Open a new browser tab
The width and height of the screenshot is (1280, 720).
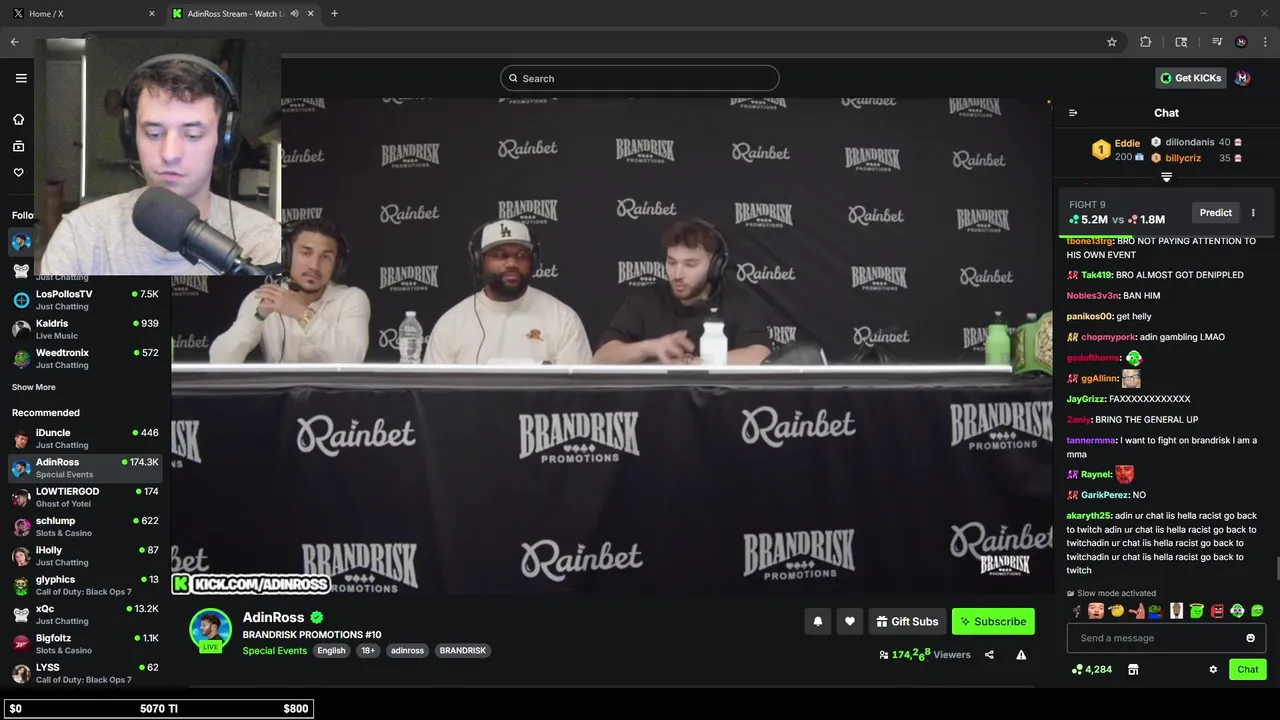click(334, 13)
